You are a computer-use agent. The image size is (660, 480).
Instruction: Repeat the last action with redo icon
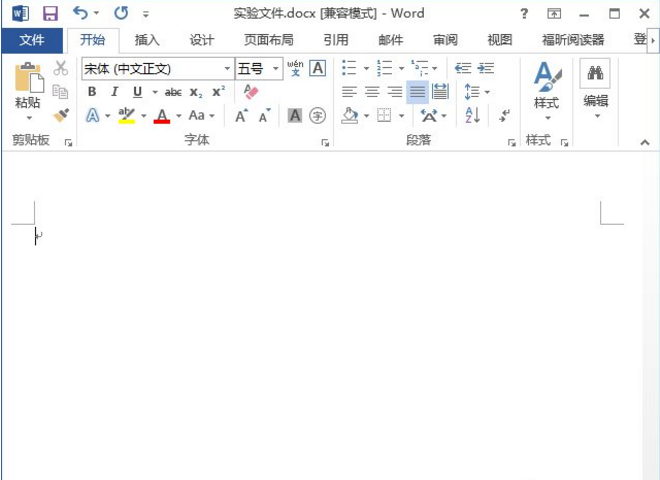121,13
